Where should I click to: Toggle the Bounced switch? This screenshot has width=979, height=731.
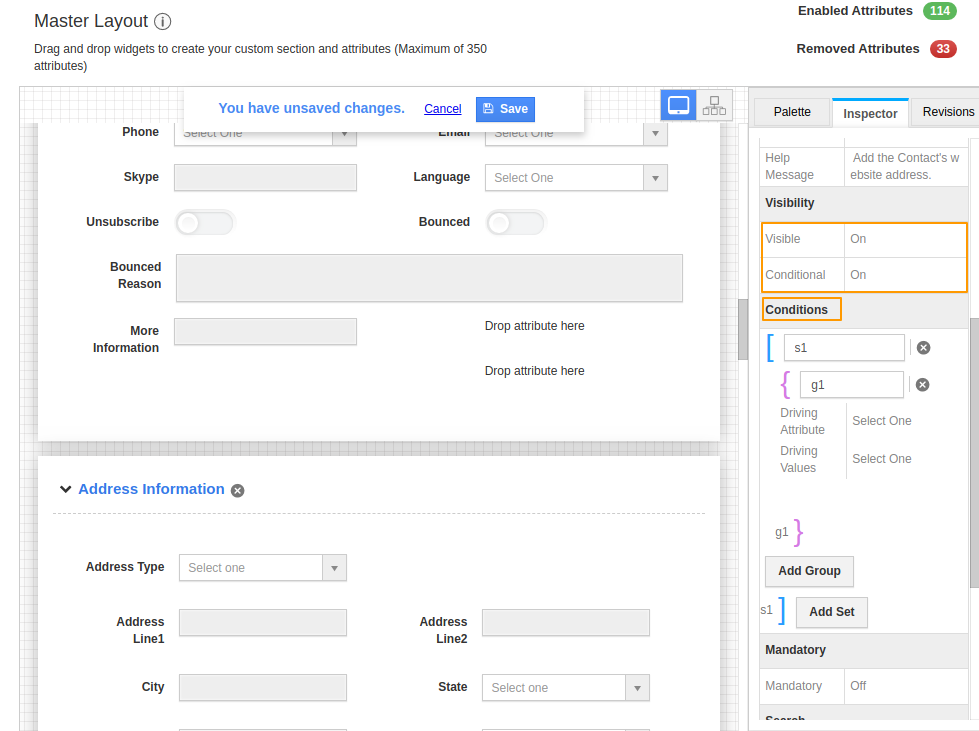pos(515,222)
